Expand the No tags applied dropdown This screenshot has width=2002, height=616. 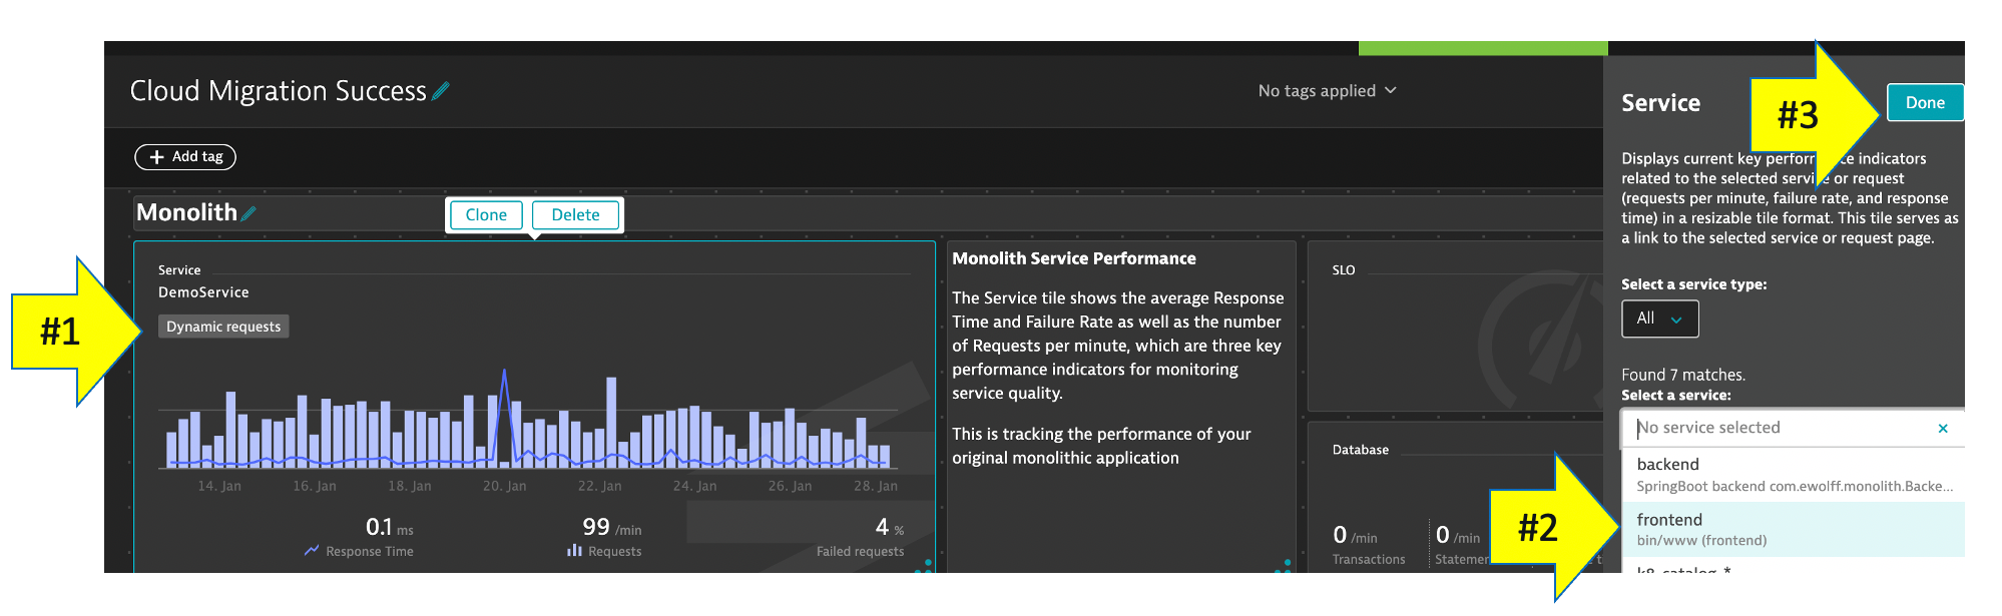tap(1327, 91)
